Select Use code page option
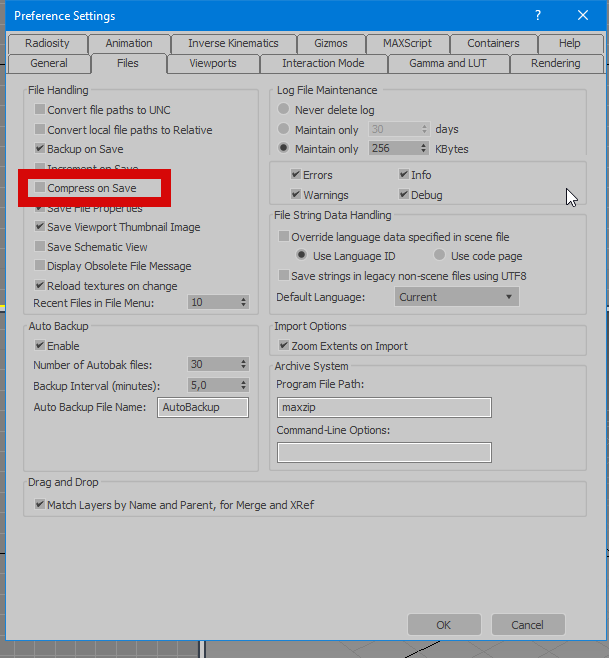The height and width of the screenshot is (658, 609). click(x=439, y=255)
